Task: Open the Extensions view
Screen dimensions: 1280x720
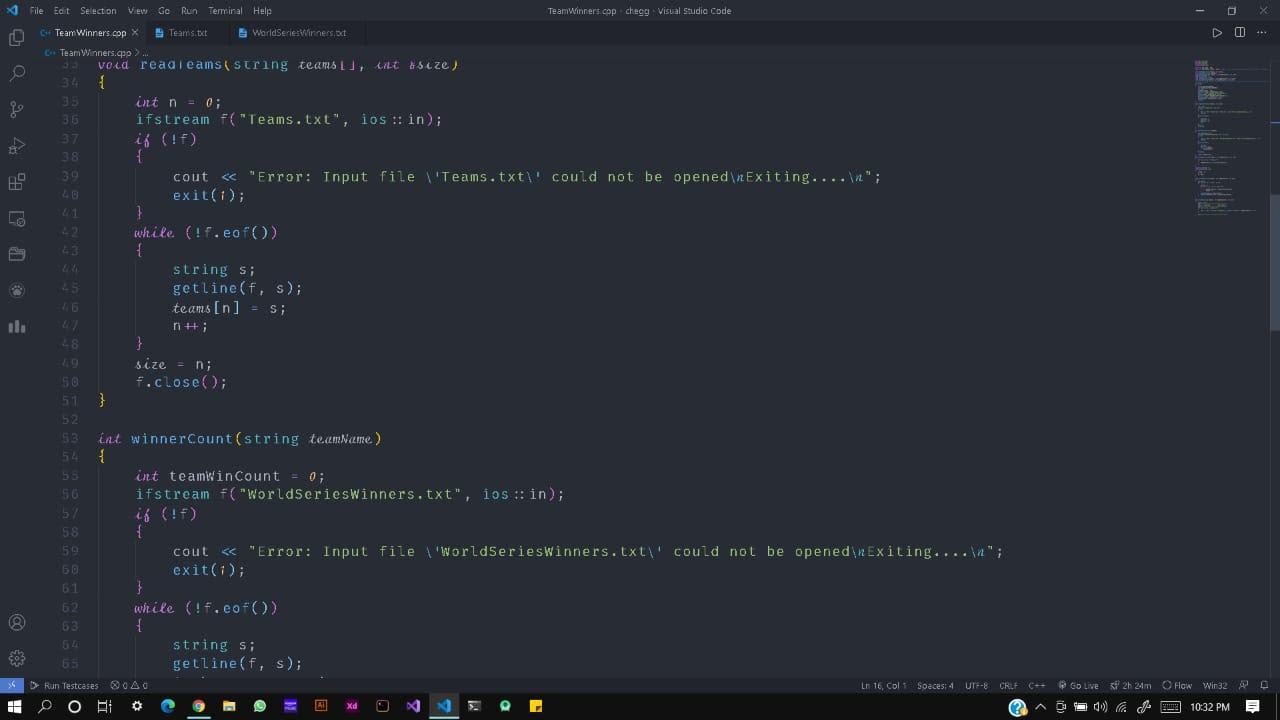Action: pos(16,182)
